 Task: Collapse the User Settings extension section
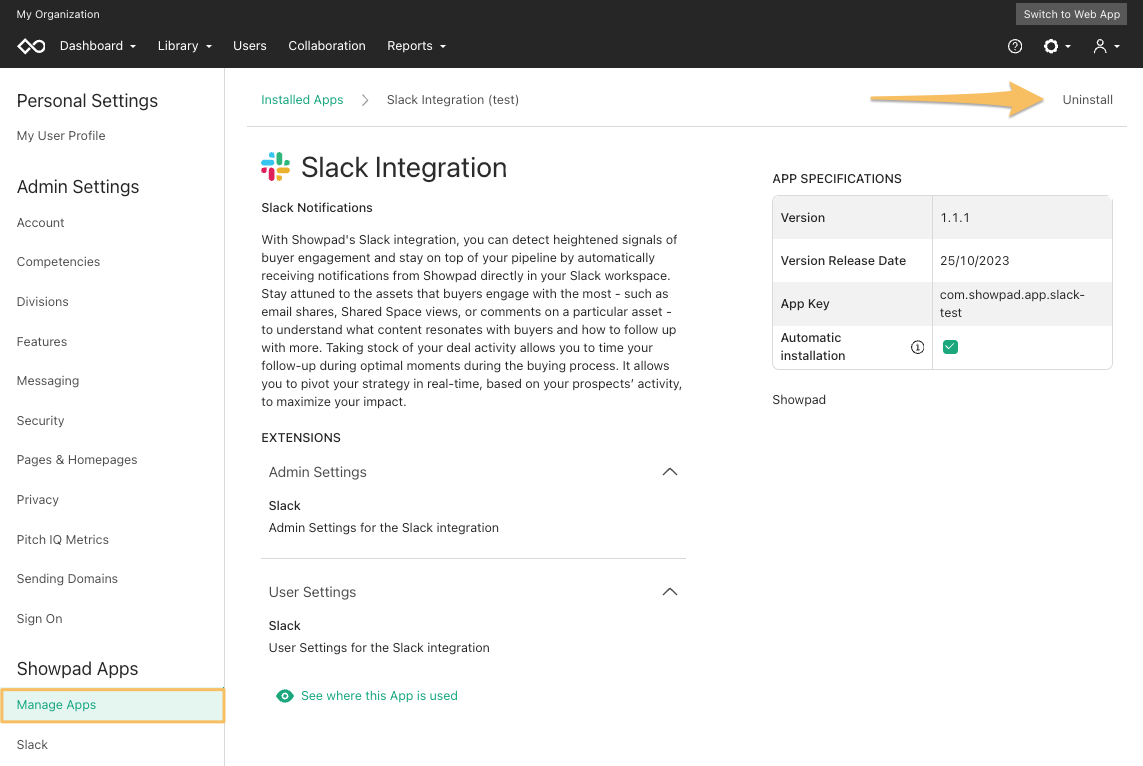tap(670, 592)
